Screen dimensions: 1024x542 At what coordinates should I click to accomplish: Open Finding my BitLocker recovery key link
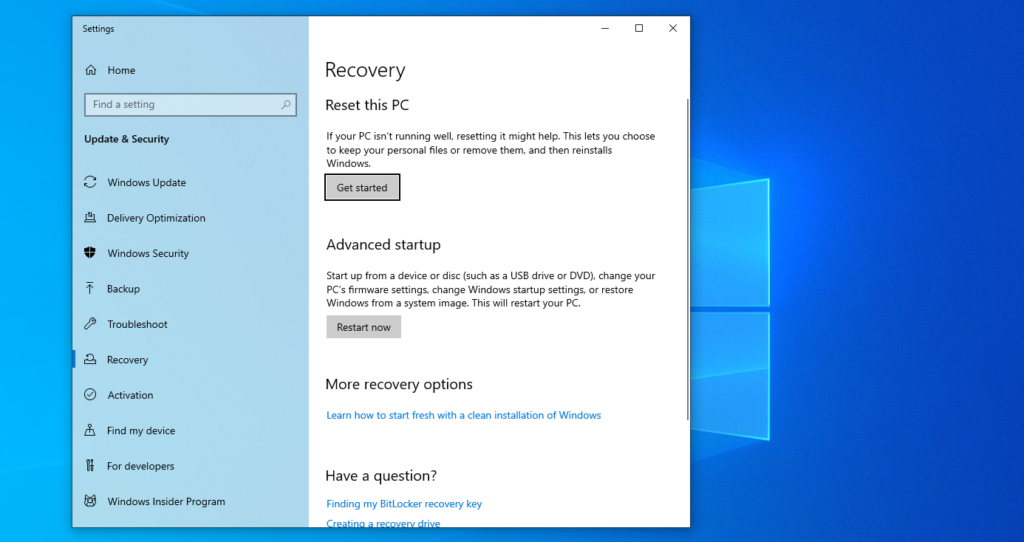404,504
